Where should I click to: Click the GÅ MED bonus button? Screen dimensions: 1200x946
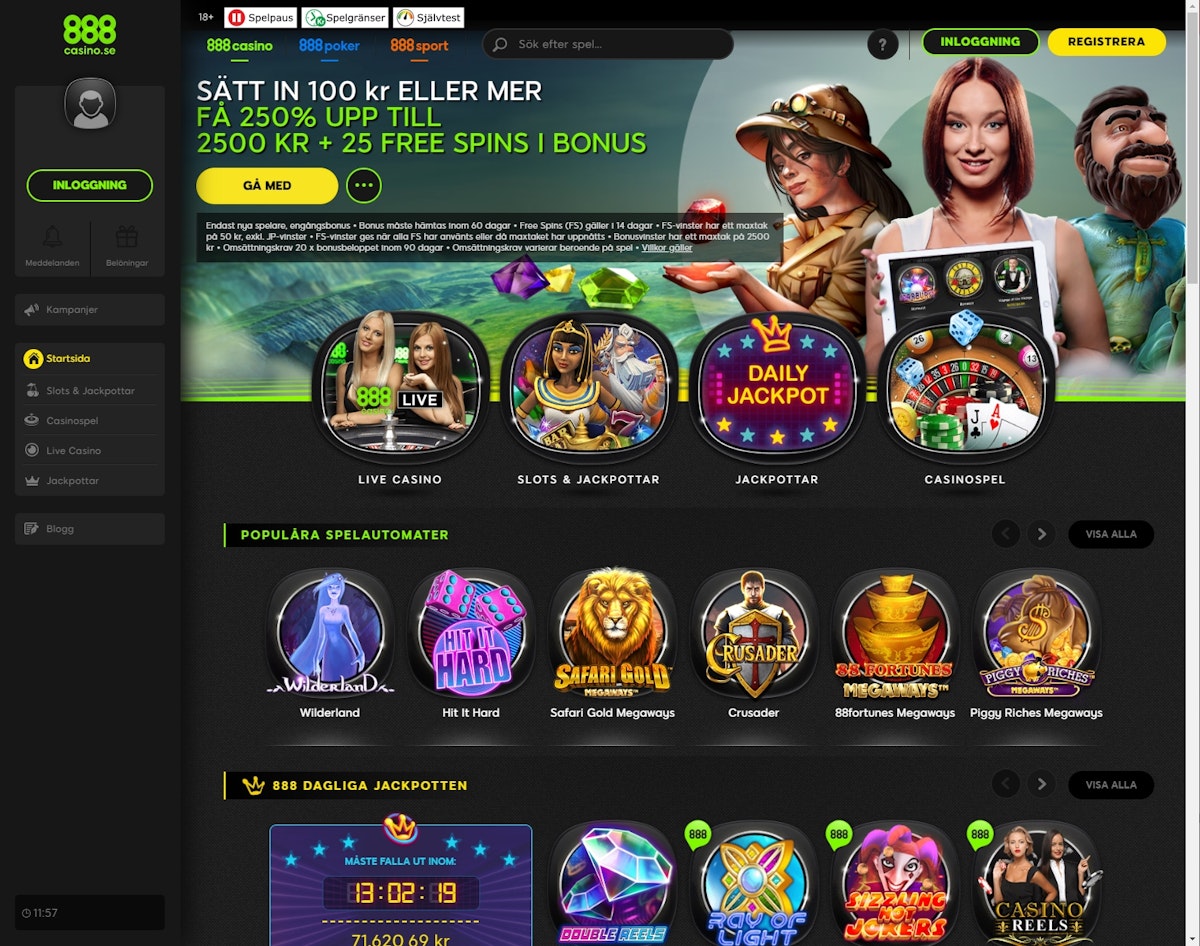tap(267, 185)
